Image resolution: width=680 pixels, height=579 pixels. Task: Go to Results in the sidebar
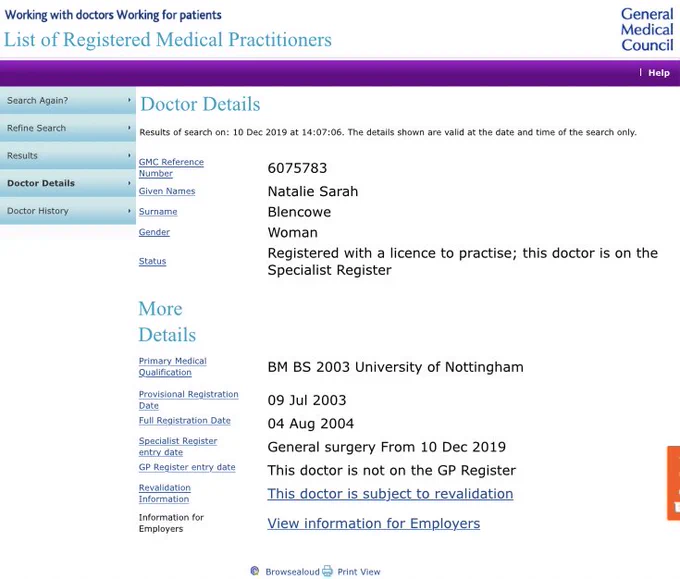pyautogui.click(x=68, y=155)
